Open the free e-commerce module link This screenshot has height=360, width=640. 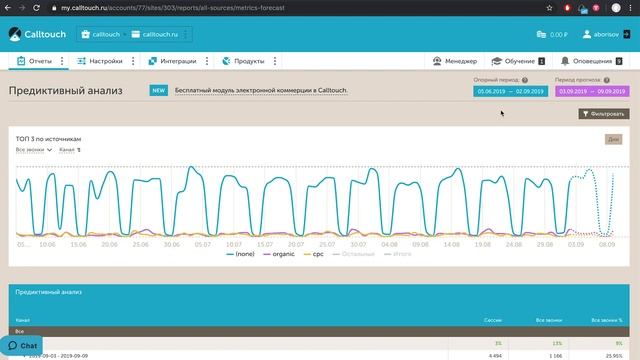coord(261,91)
